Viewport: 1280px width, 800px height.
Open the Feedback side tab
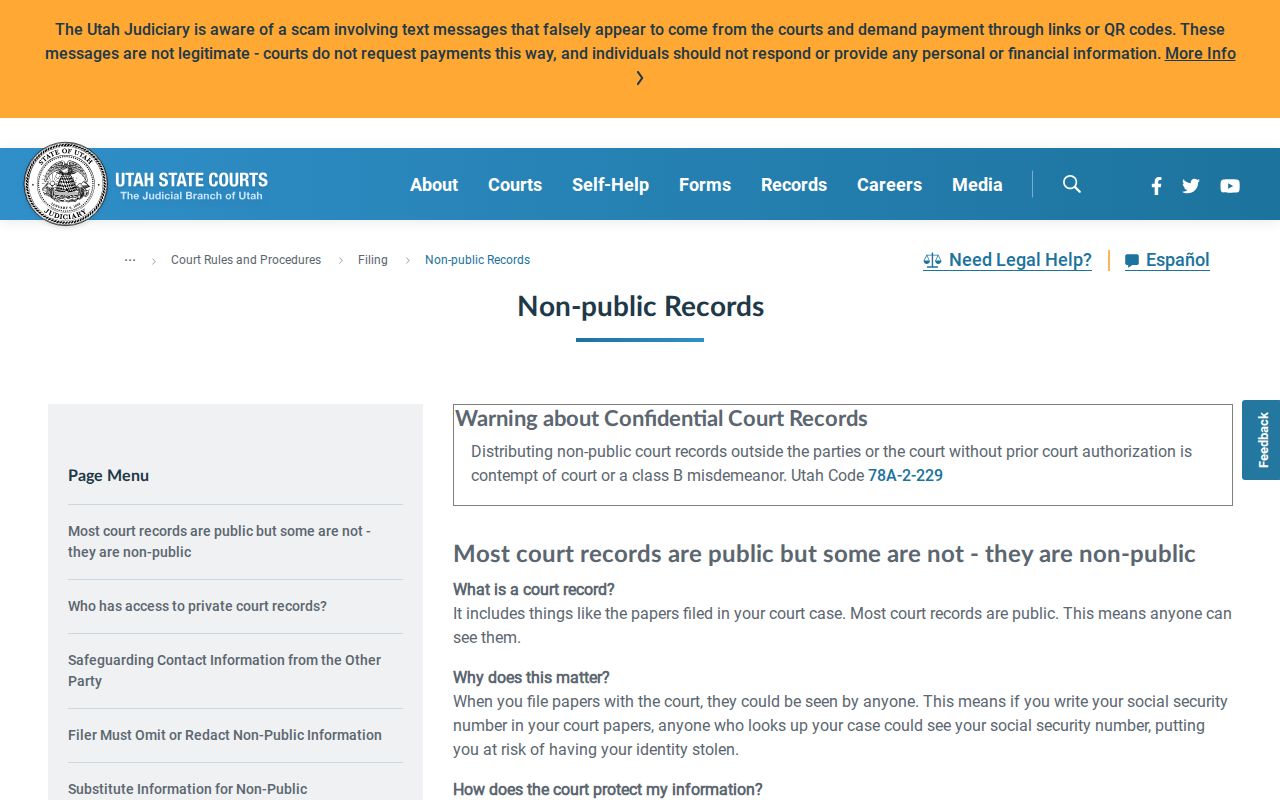click(x=1262, y=440)
